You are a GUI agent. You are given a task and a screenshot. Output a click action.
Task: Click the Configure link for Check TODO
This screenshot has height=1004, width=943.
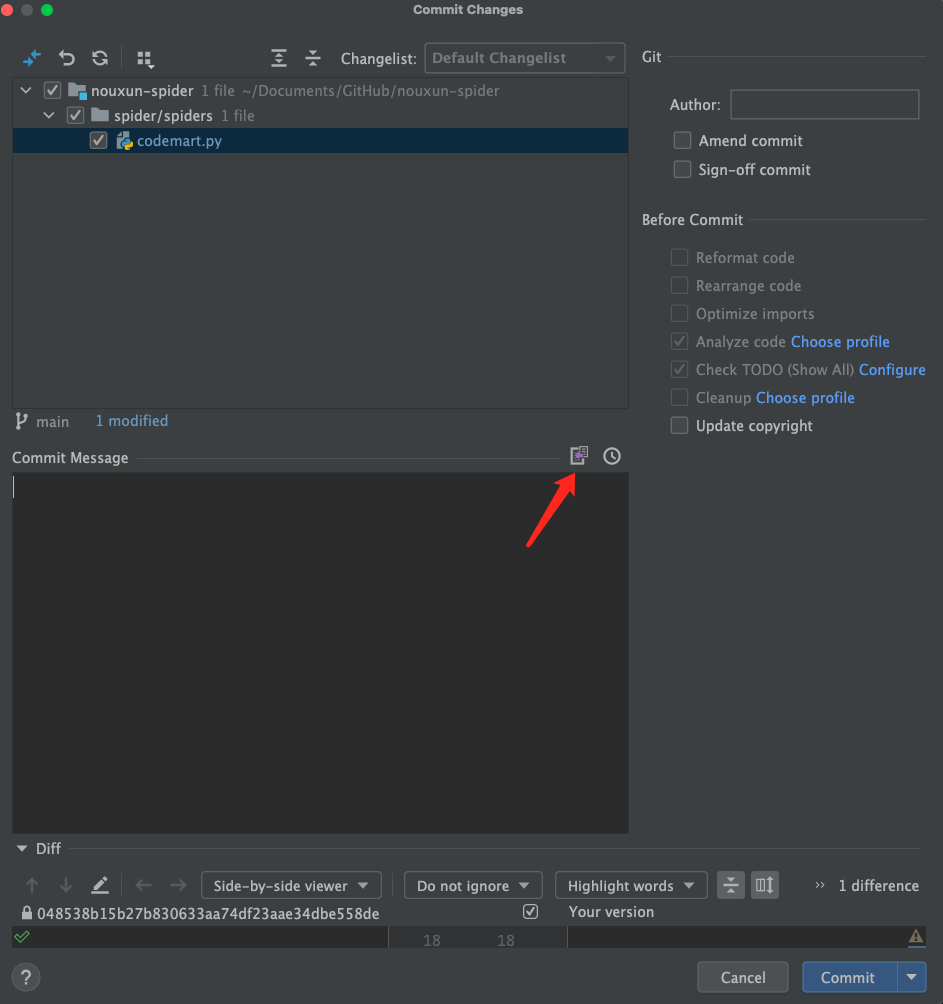(x=892, y=370)
